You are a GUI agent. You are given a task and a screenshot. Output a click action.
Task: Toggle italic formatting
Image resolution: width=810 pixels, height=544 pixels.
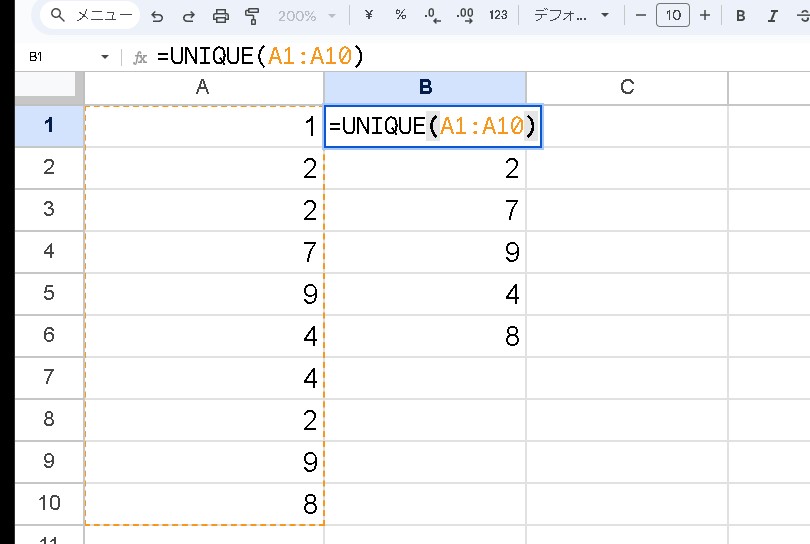(772, 16)
